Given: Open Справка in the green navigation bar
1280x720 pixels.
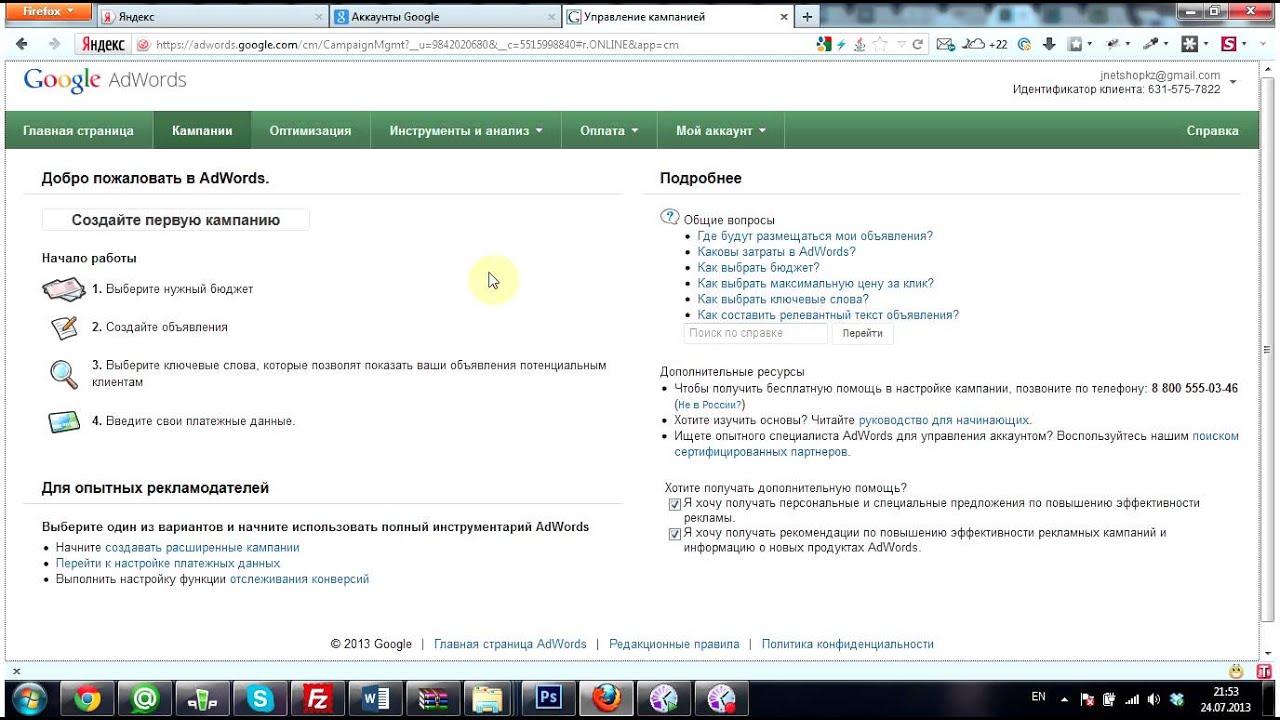Looking at the screenshot, I should coord(1212,131).
